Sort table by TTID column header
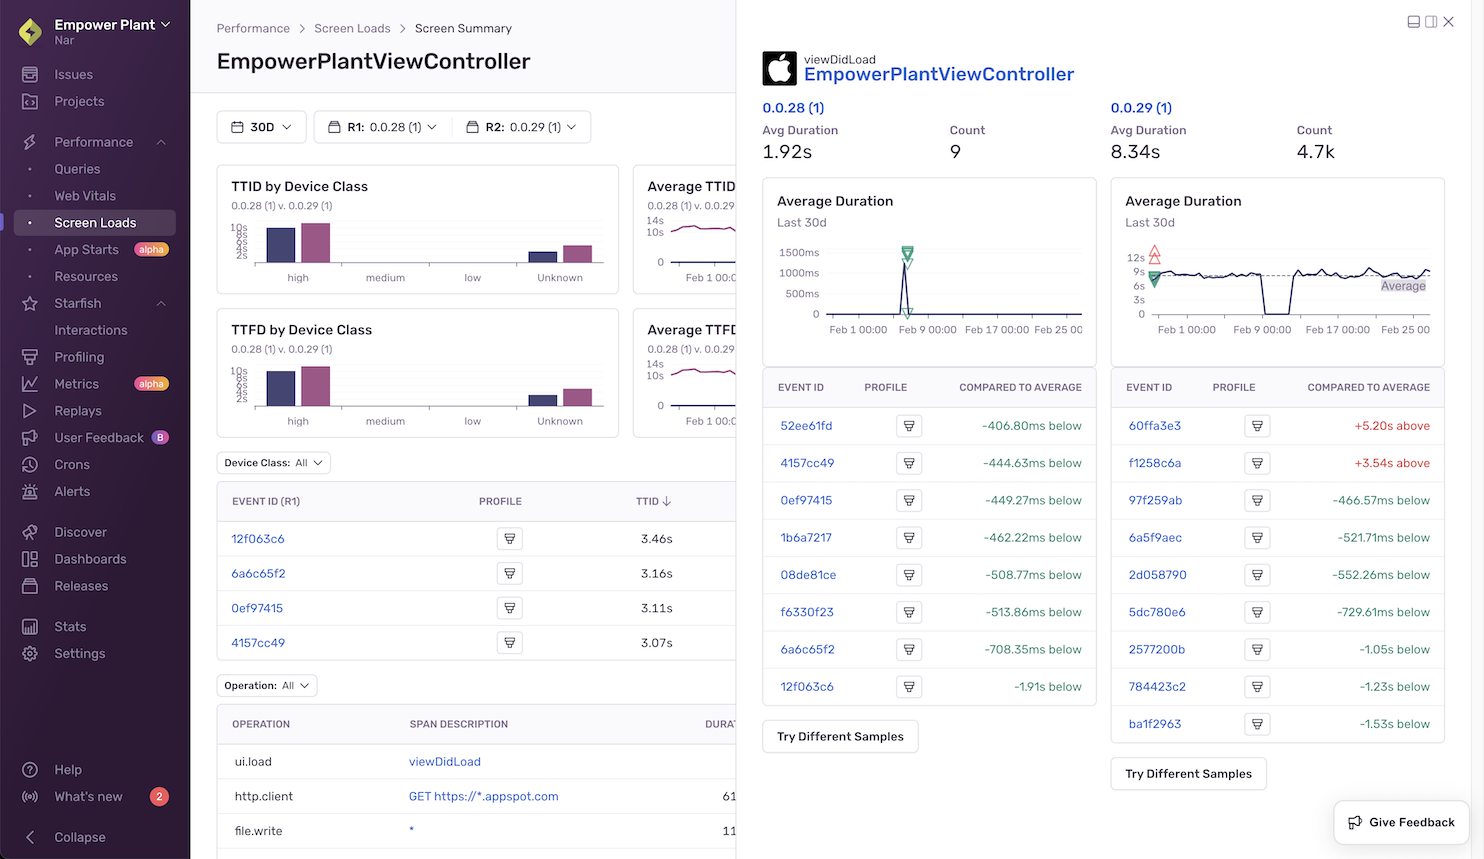 click(653, 502)
